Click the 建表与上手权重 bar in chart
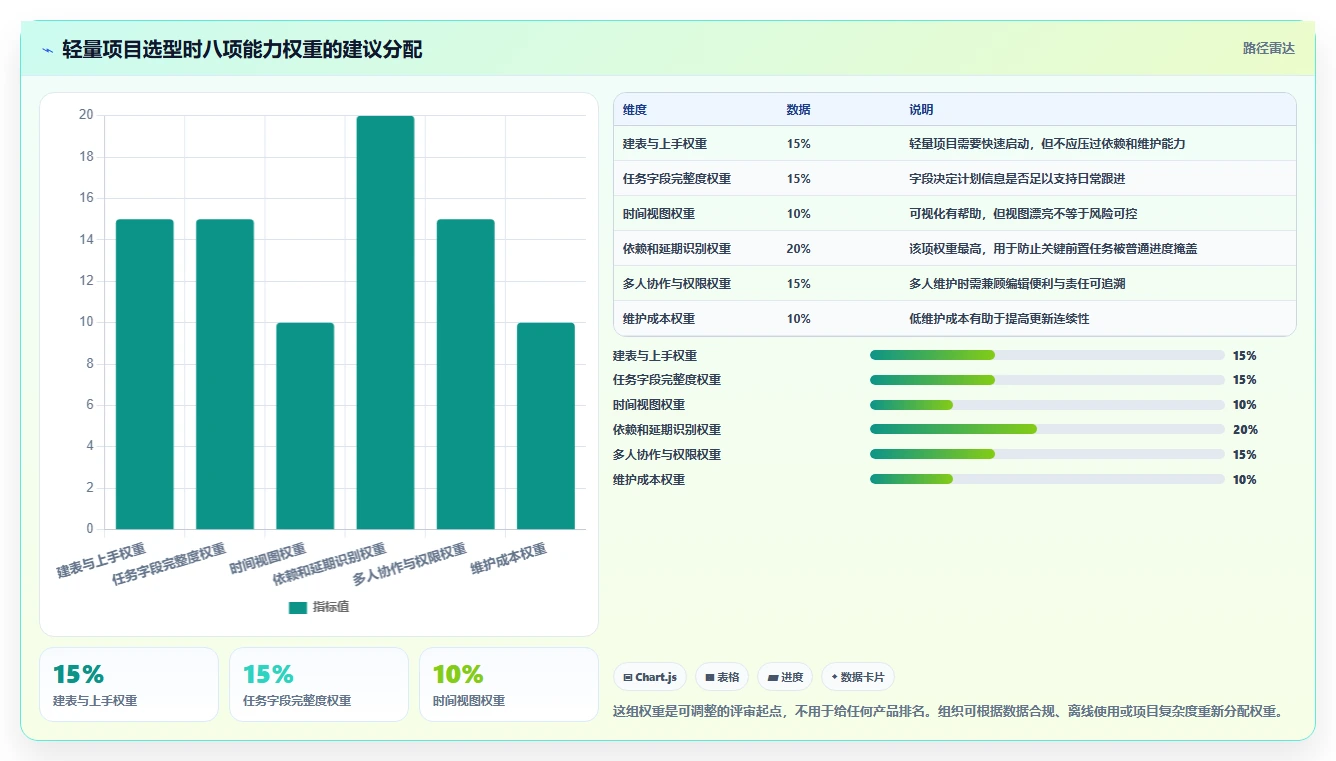This screenshot has height=761, width=1336. tap(145, 374)
